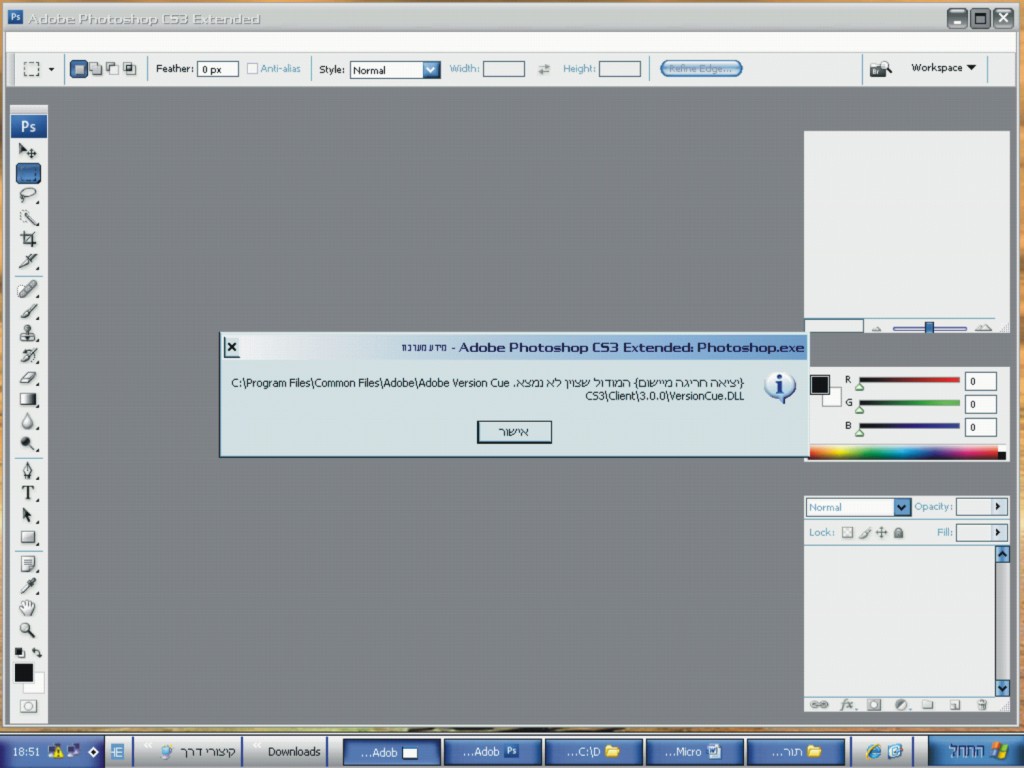
Task: Select the Dodge tool
Action: [27, 444]
